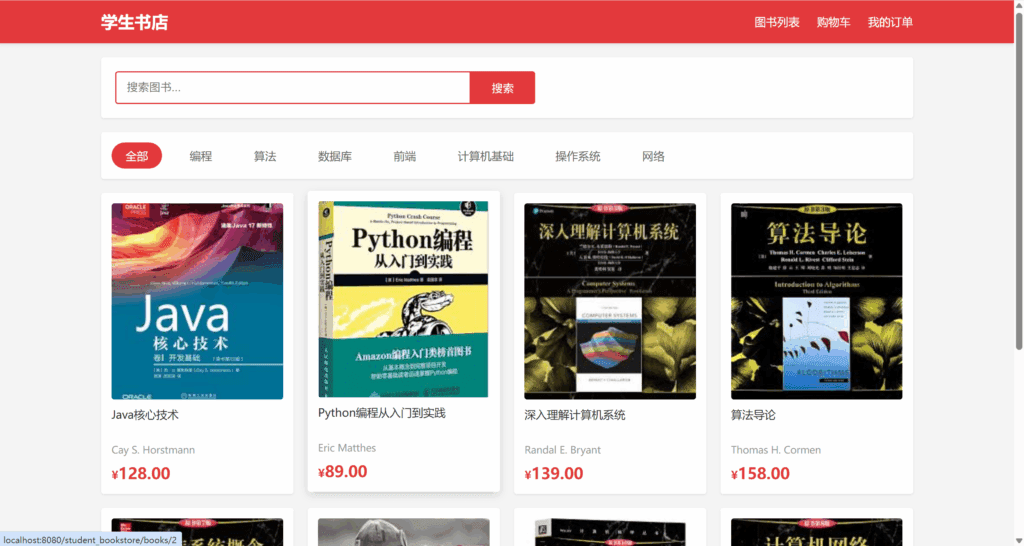Image resolution: width=1024 pixels, height=546 pixels.
Task: Click the 学生书店 site logo
Action: 134,22
